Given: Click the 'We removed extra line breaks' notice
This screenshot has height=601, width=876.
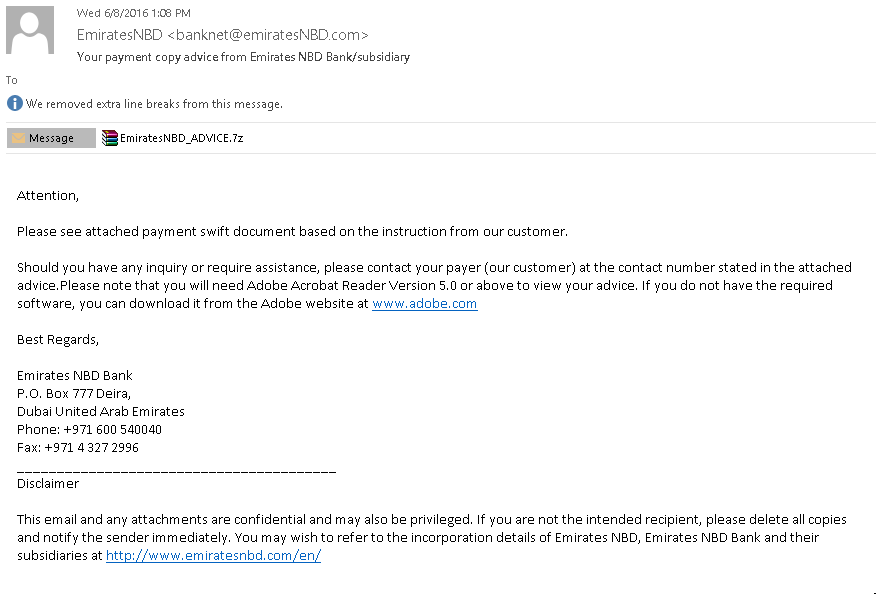Looking at the screenshot, I should 154,104.
